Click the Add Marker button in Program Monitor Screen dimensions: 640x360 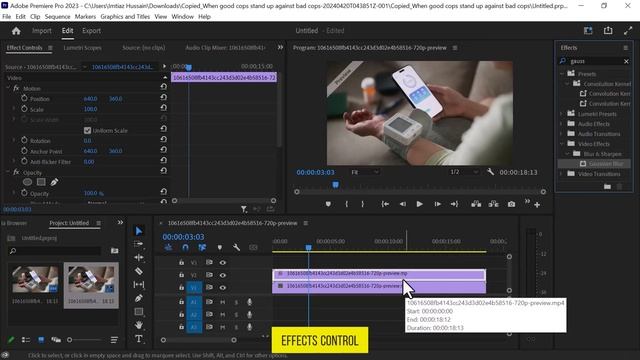click(328, 204)
